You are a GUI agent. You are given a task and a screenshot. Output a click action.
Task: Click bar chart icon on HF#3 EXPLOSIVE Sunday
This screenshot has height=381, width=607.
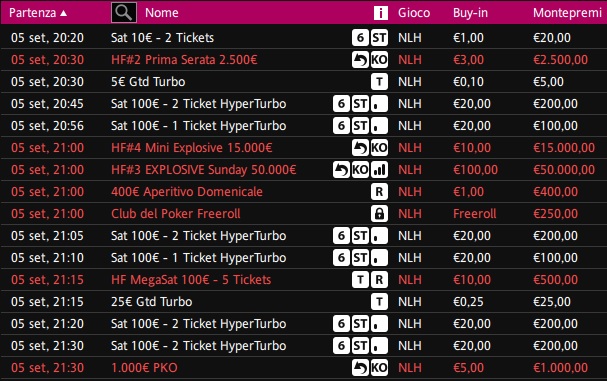click(379, 170)
